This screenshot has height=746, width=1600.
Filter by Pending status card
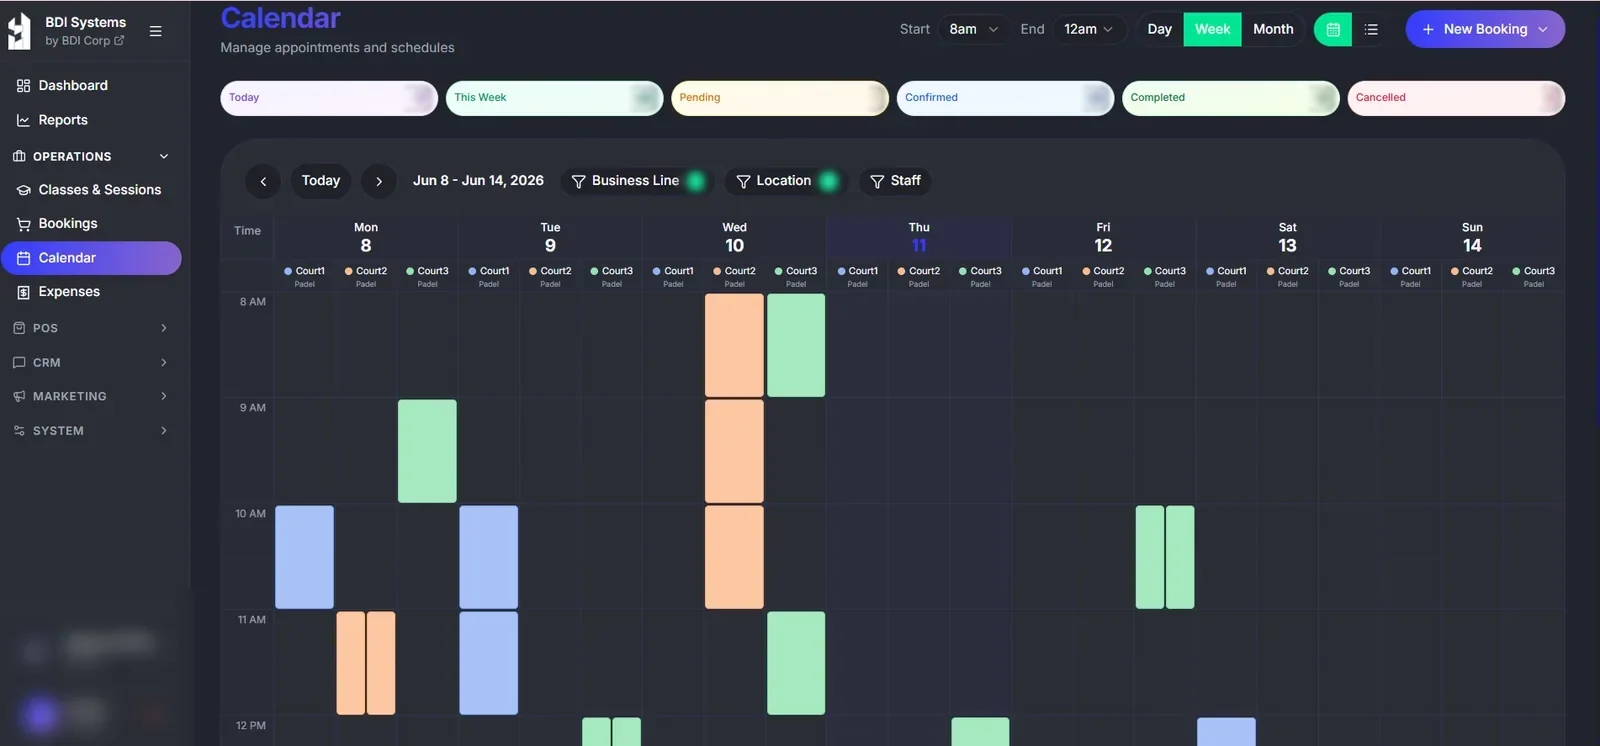click(x=780, y=98)
